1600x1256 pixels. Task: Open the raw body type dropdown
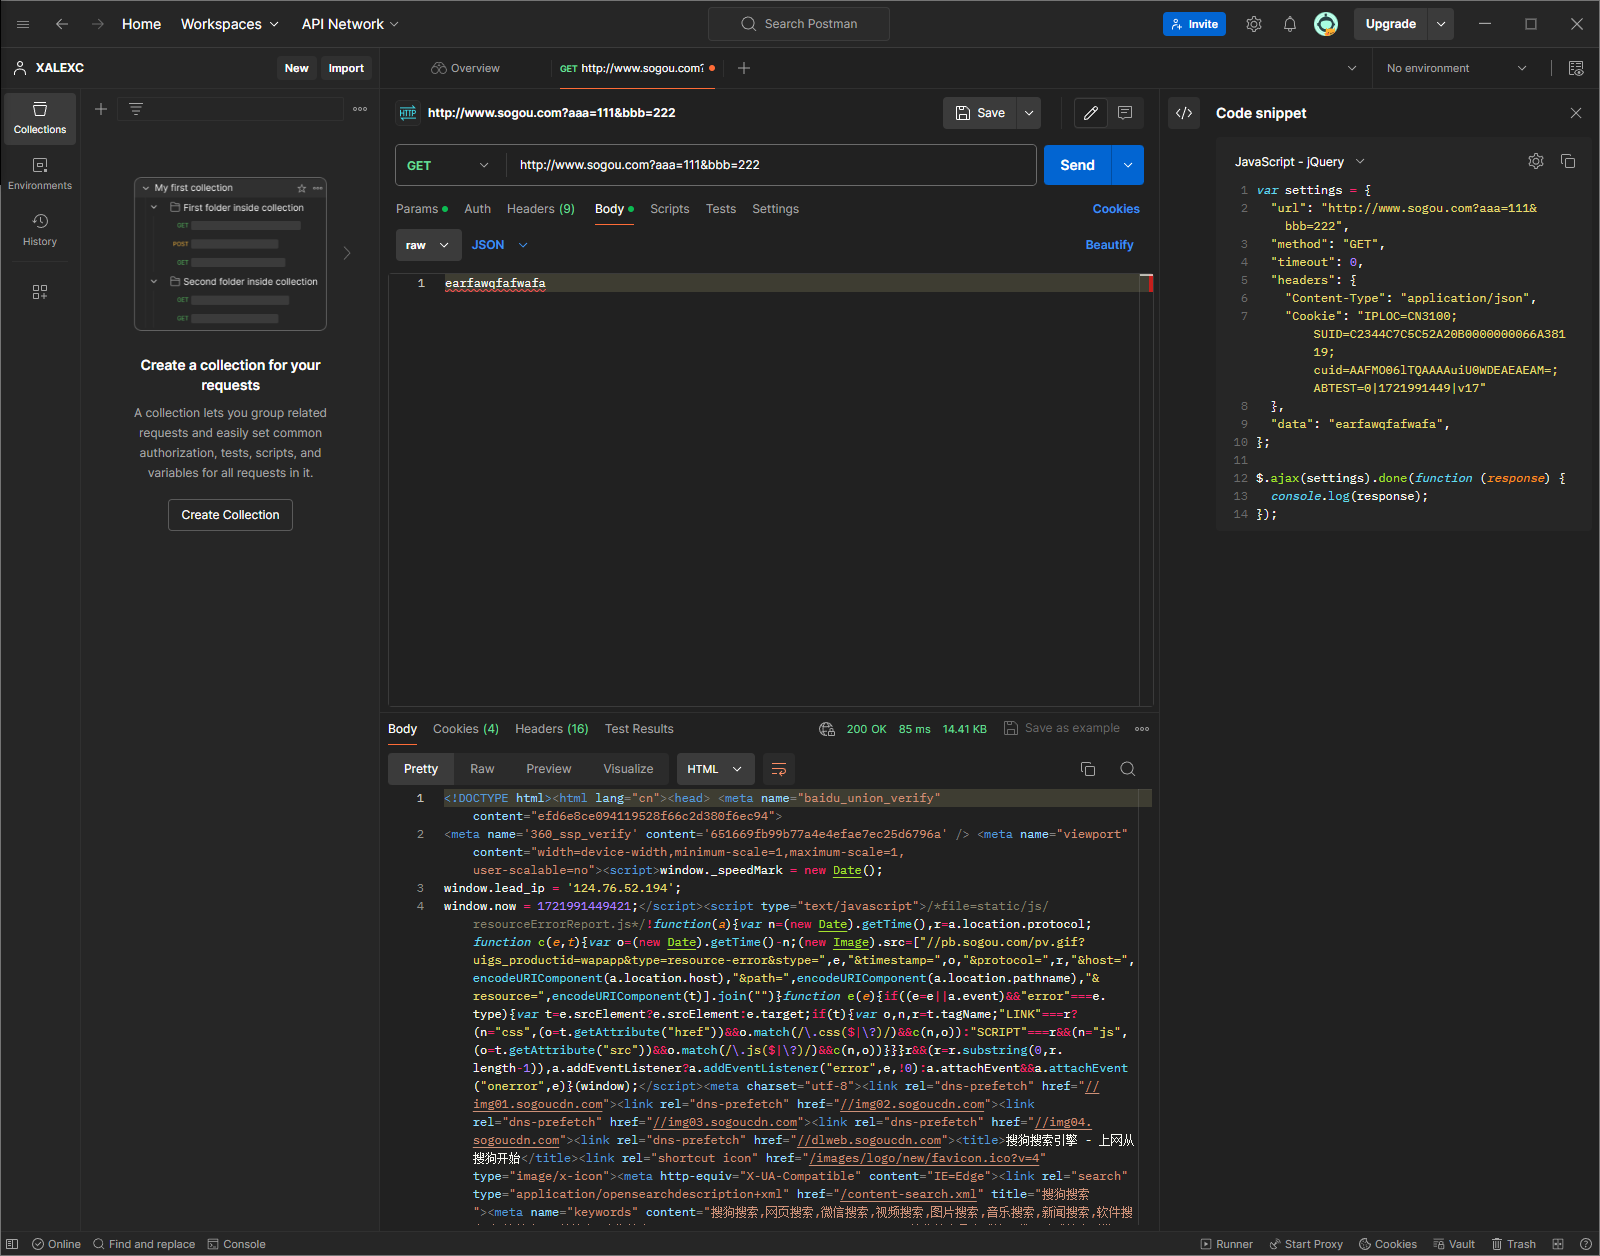click(428, 245)
